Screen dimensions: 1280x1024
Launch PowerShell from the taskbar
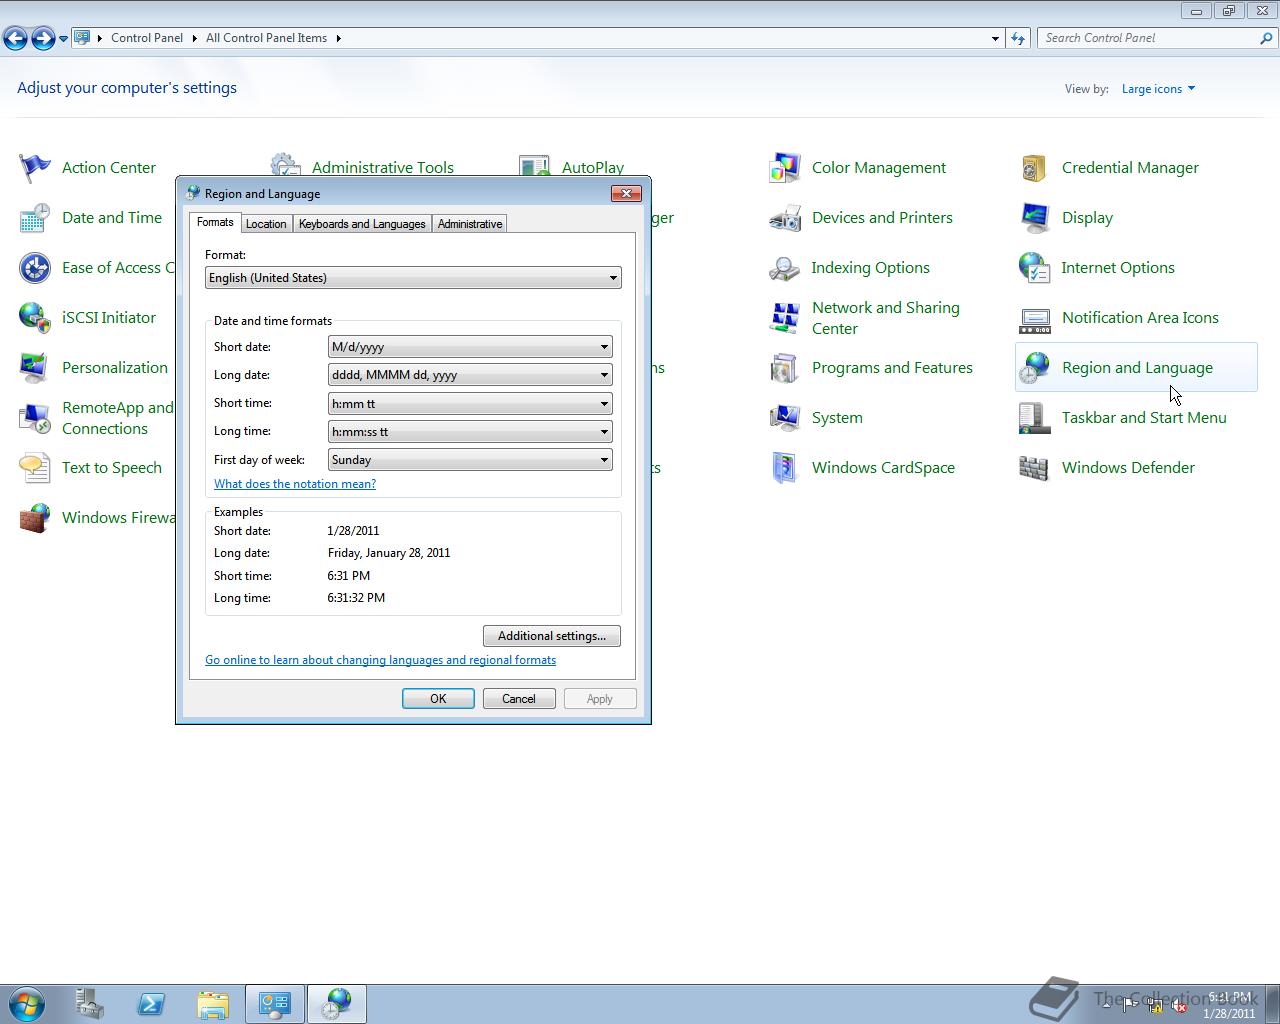tap(151, 1004)
